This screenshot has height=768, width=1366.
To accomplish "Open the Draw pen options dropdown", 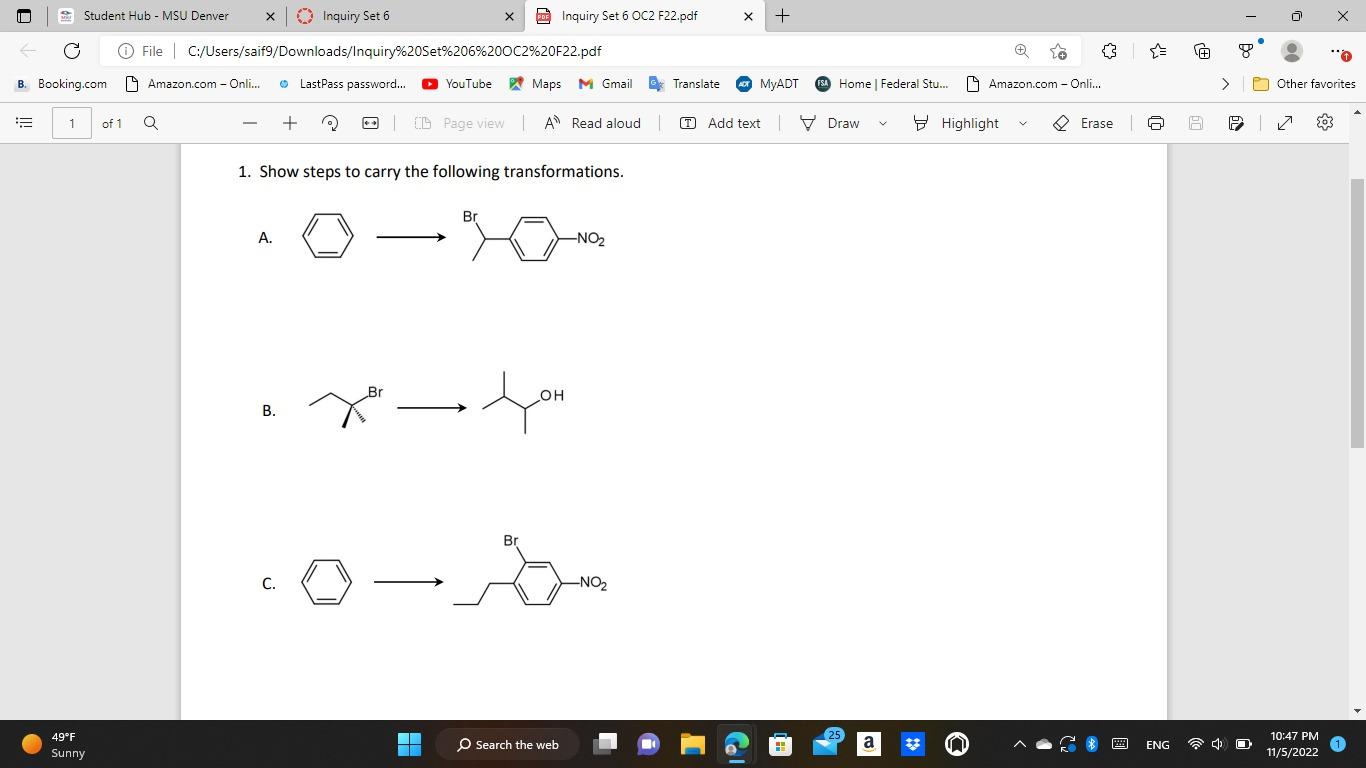I will [x=881, y=123].
